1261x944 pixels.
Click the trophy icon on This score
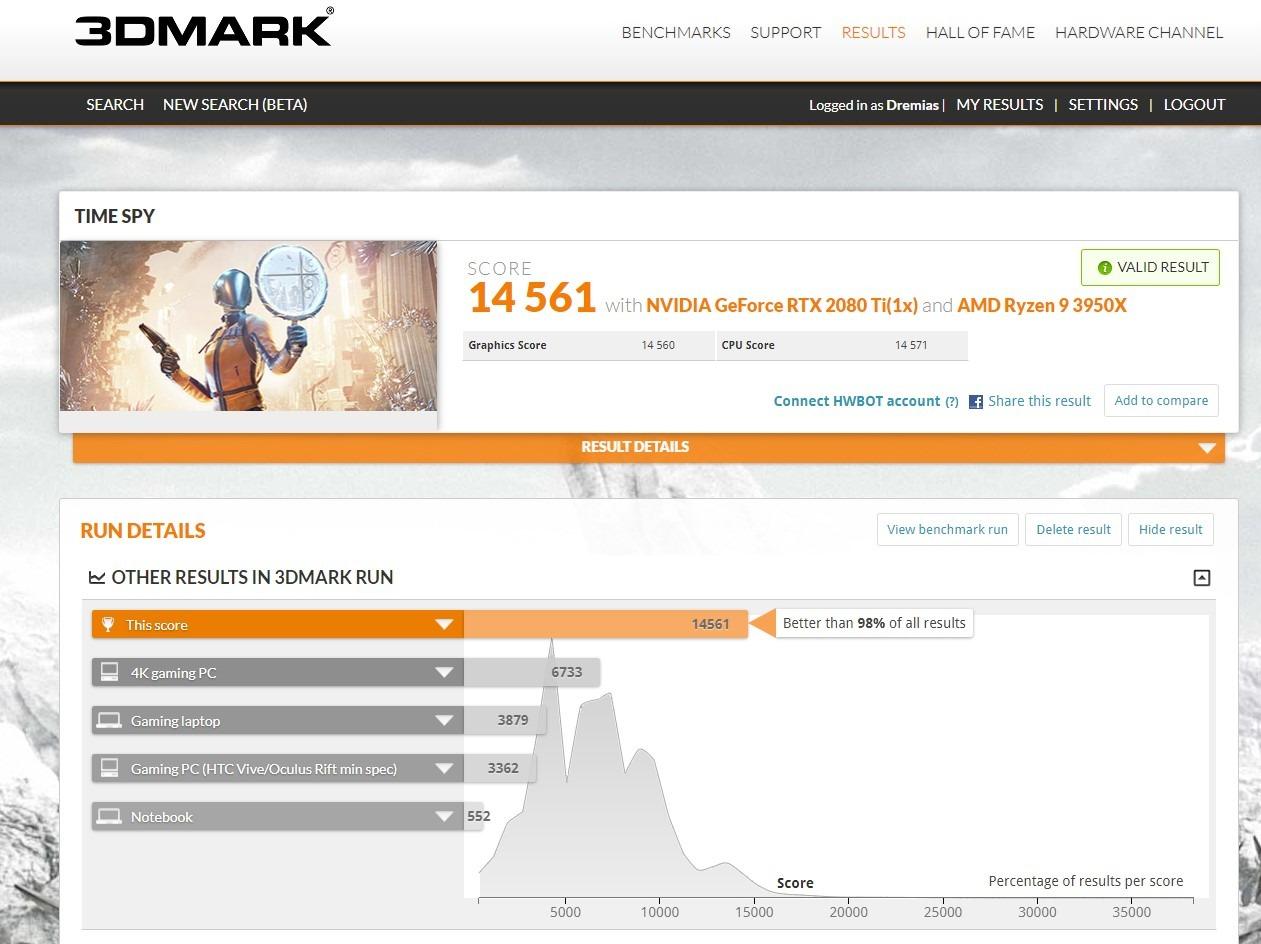(x=109, y=625)
